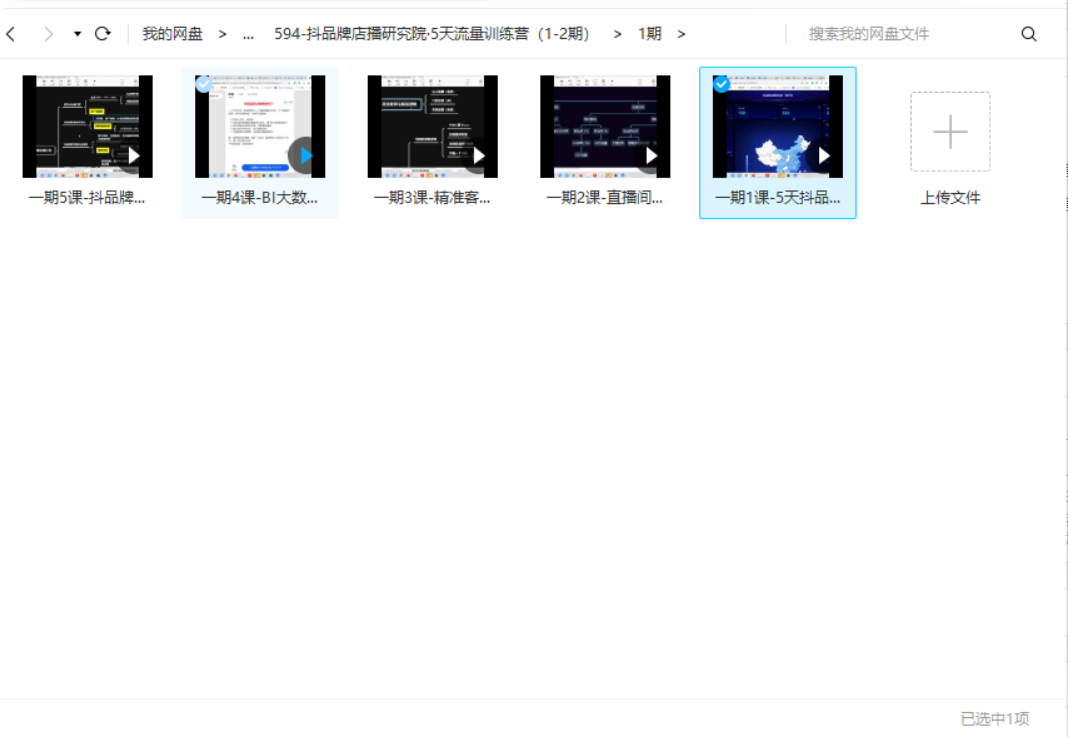Select the 一期2课-直播间 video thumbnail
Viewport: 1068px width, 737px height.
[x=605, y=127]
